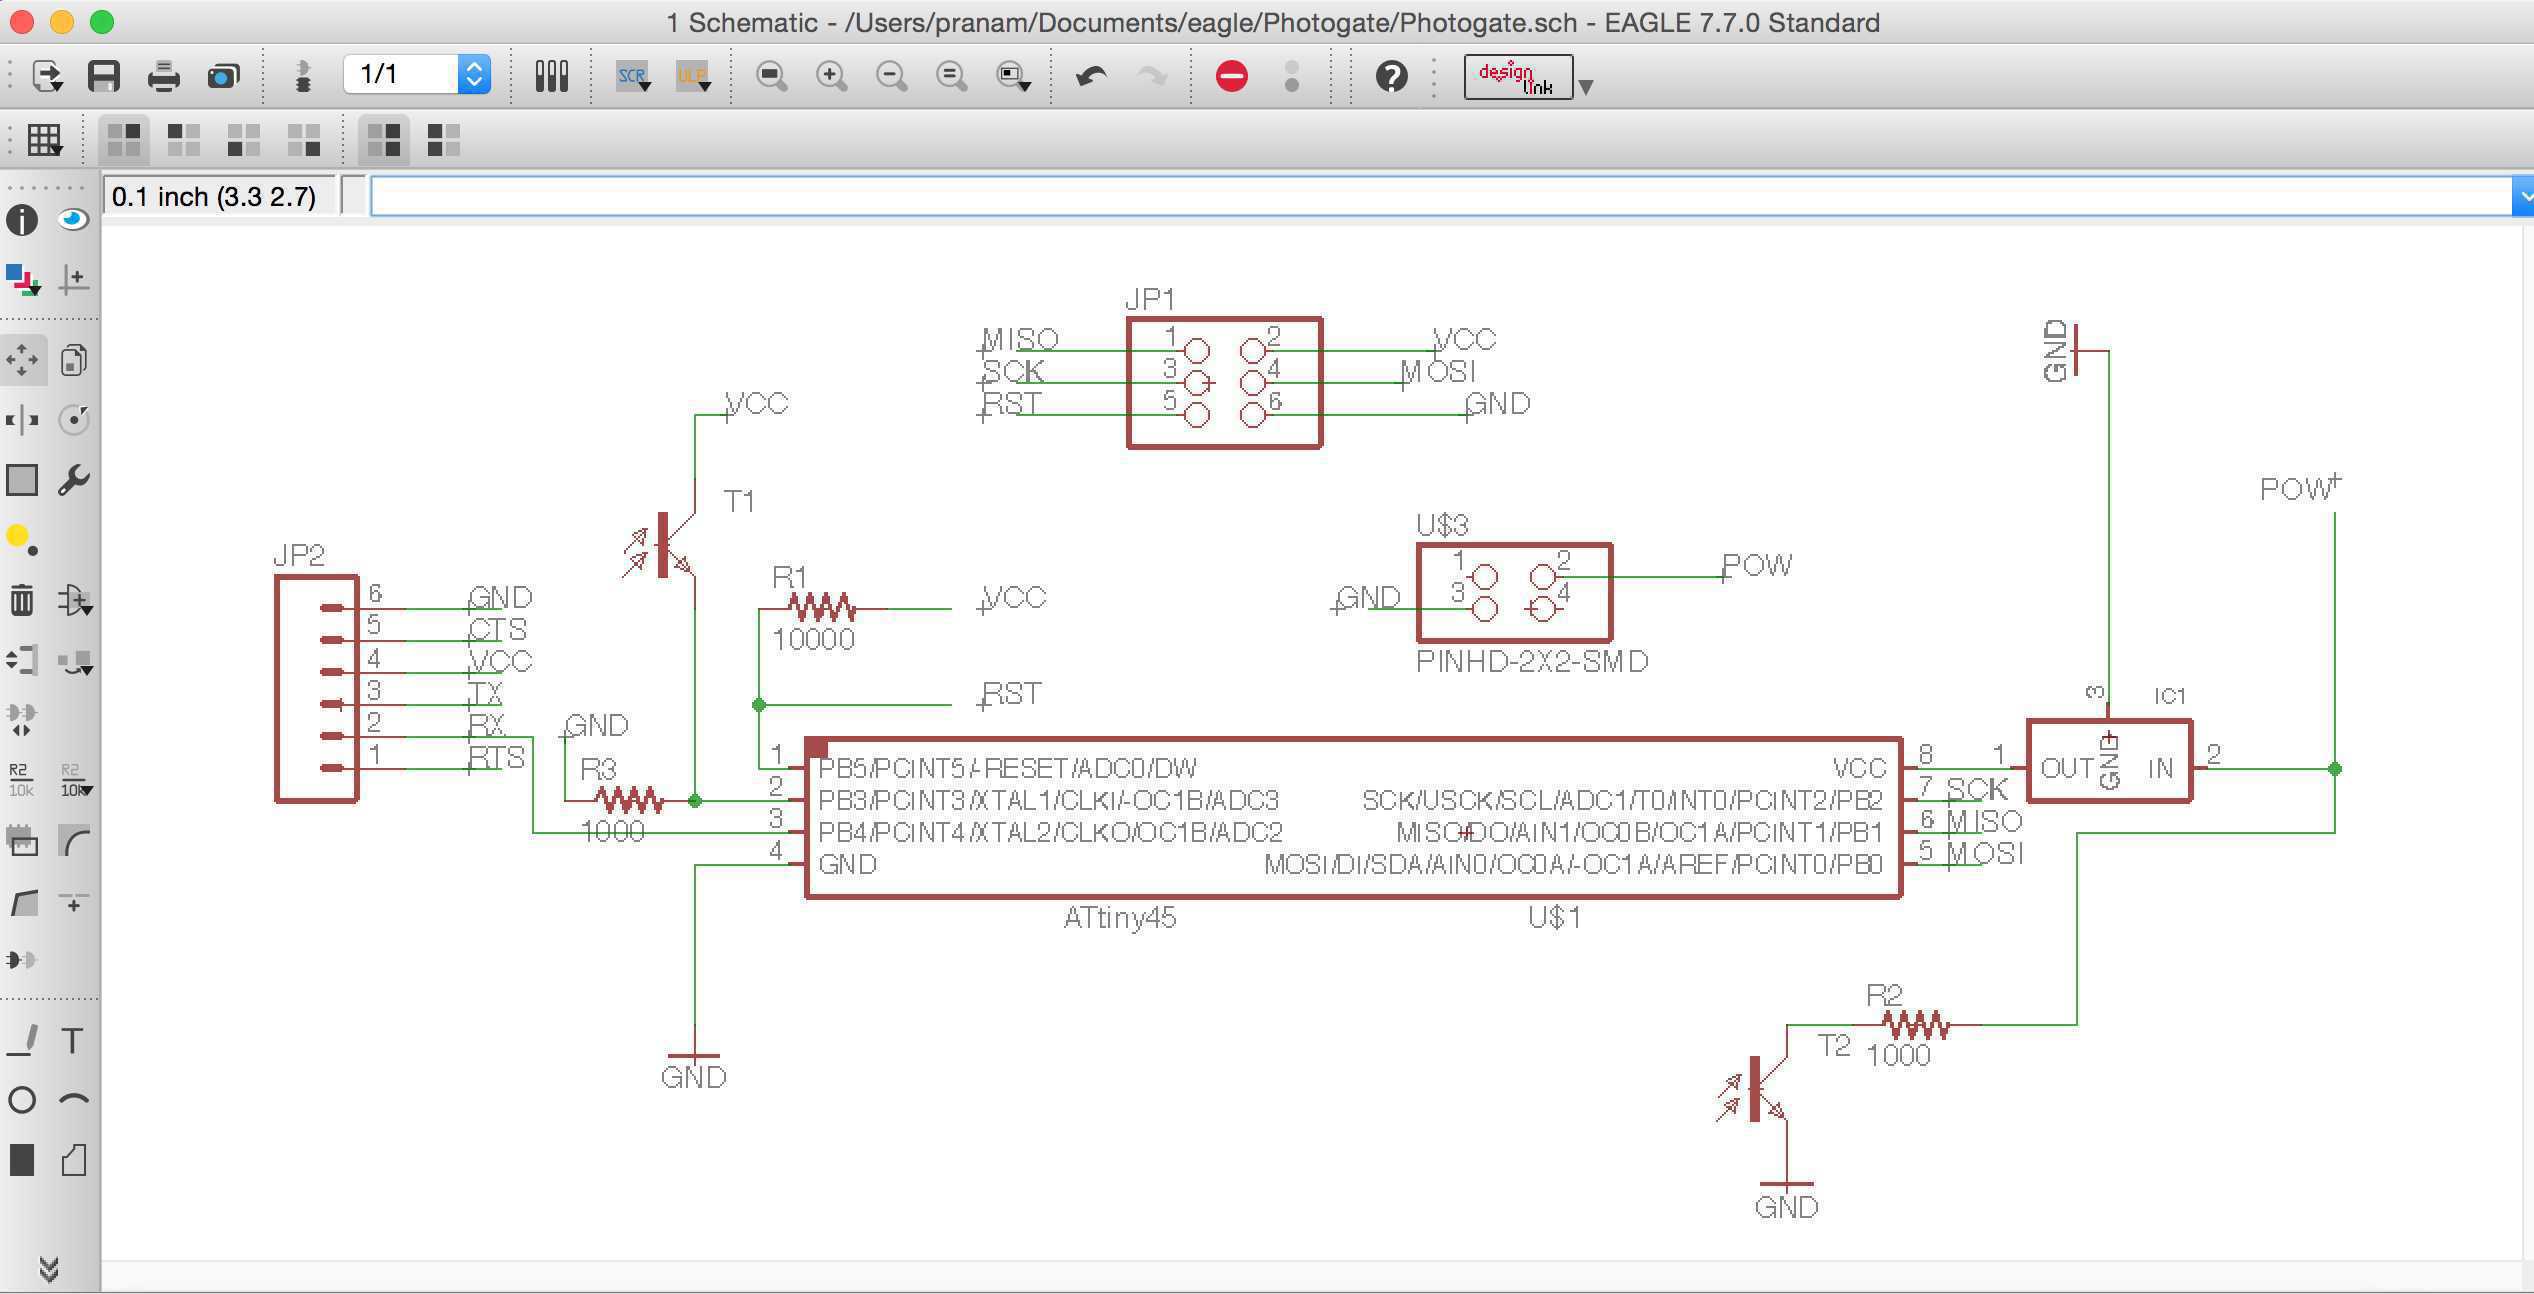
Task: Stop command with red cancel icon
Action: [x=1231, y=76]
